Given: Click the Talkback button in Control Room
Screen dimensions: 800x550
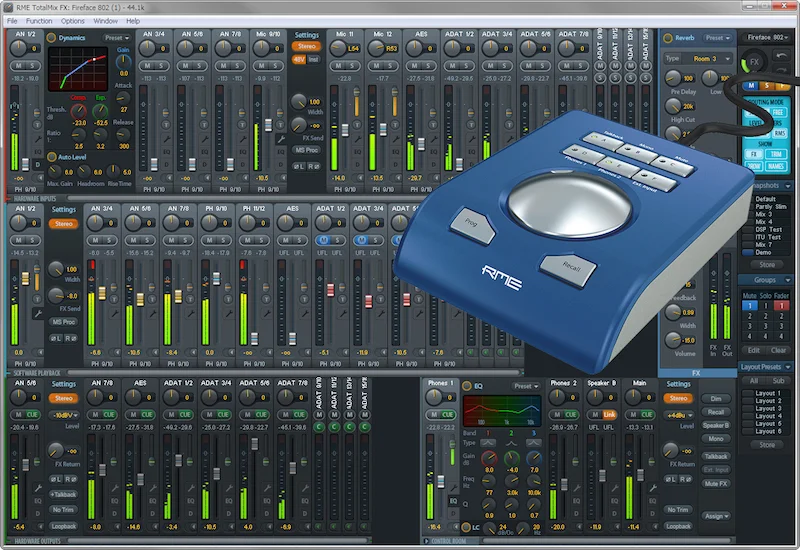Looking at the screenshot, I should 716,456.
